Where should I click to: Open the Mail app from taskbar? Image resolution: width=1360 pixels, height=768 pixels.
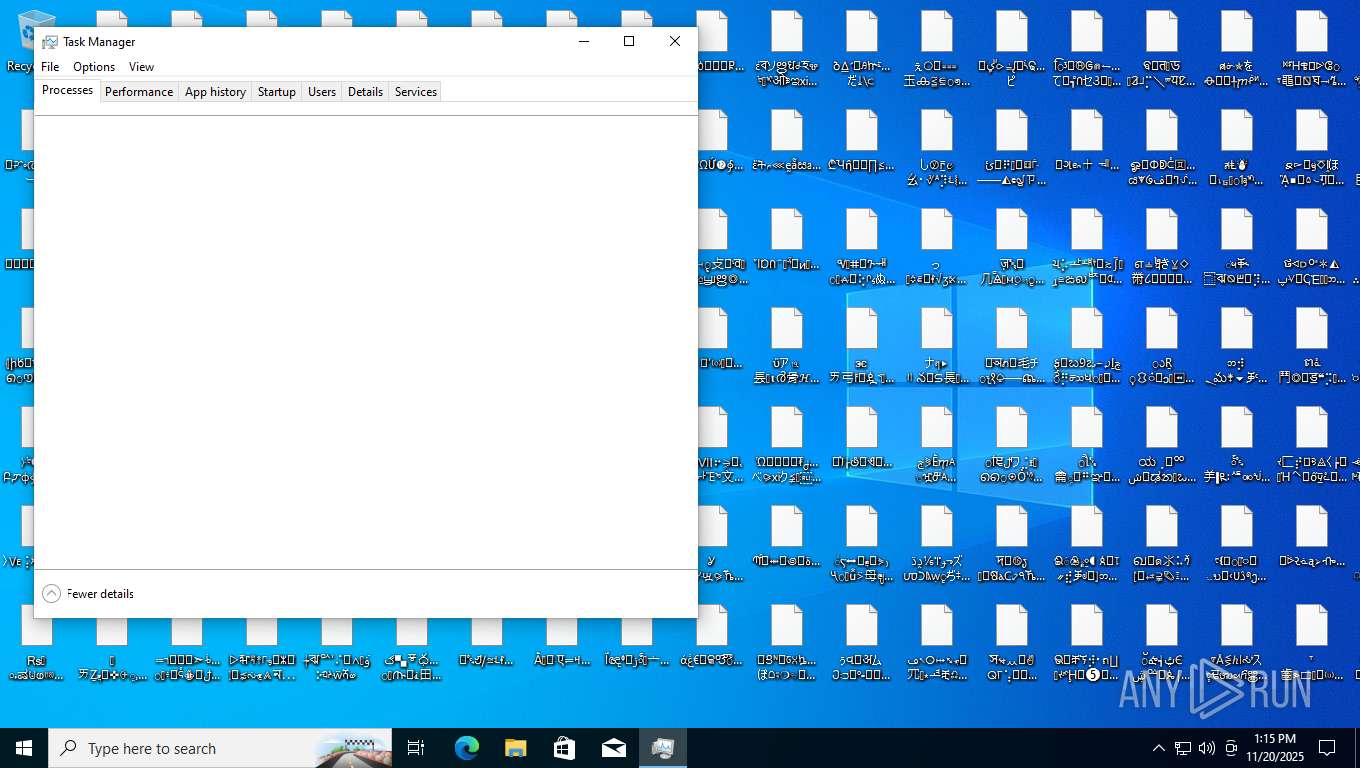pos(613,748)
